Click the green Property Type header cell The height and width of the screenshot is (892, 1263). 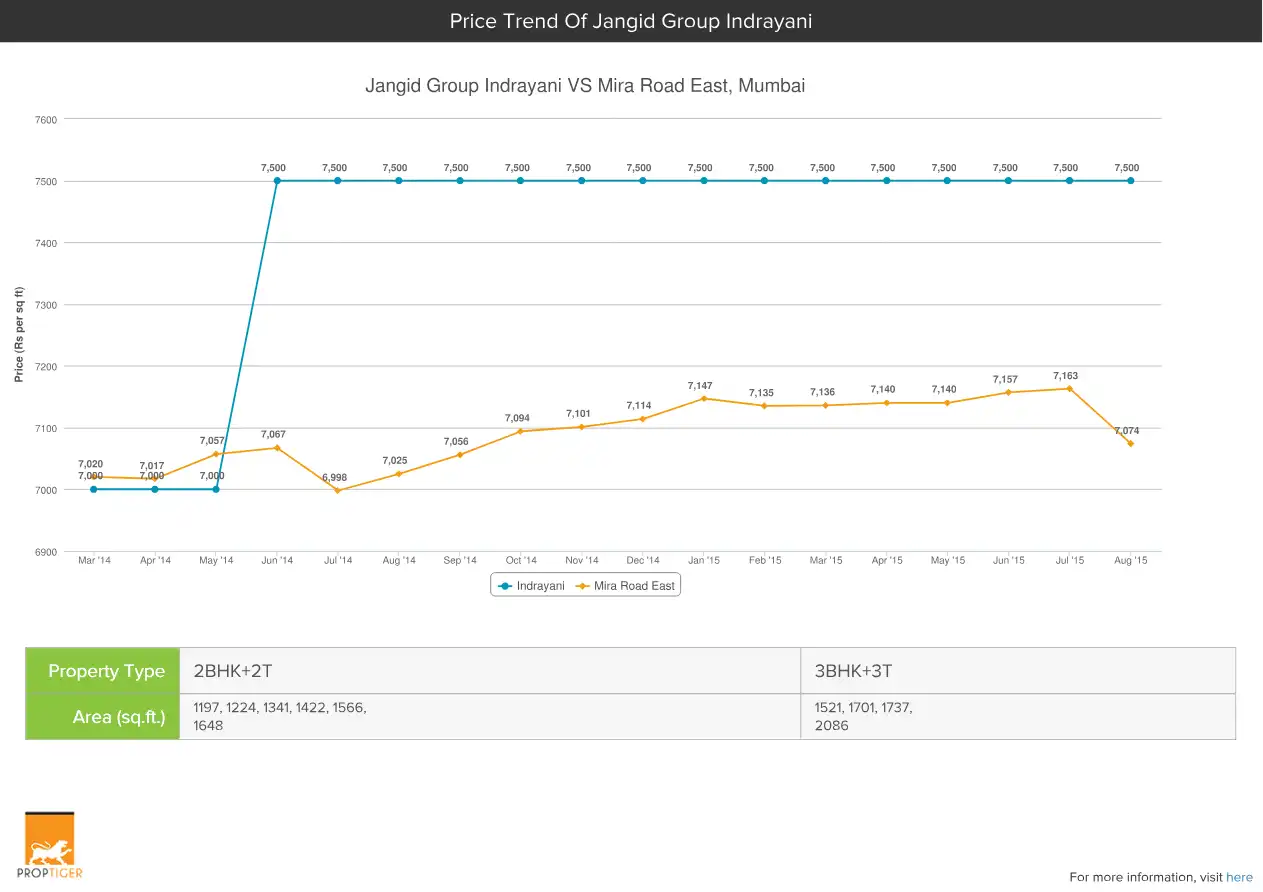coord(103,671)
